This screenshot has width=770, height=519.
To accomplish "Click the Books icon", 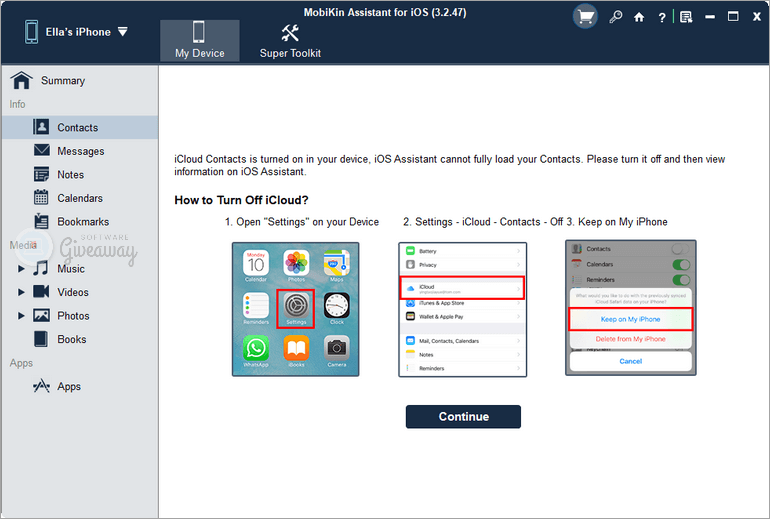I will point(41,339).
